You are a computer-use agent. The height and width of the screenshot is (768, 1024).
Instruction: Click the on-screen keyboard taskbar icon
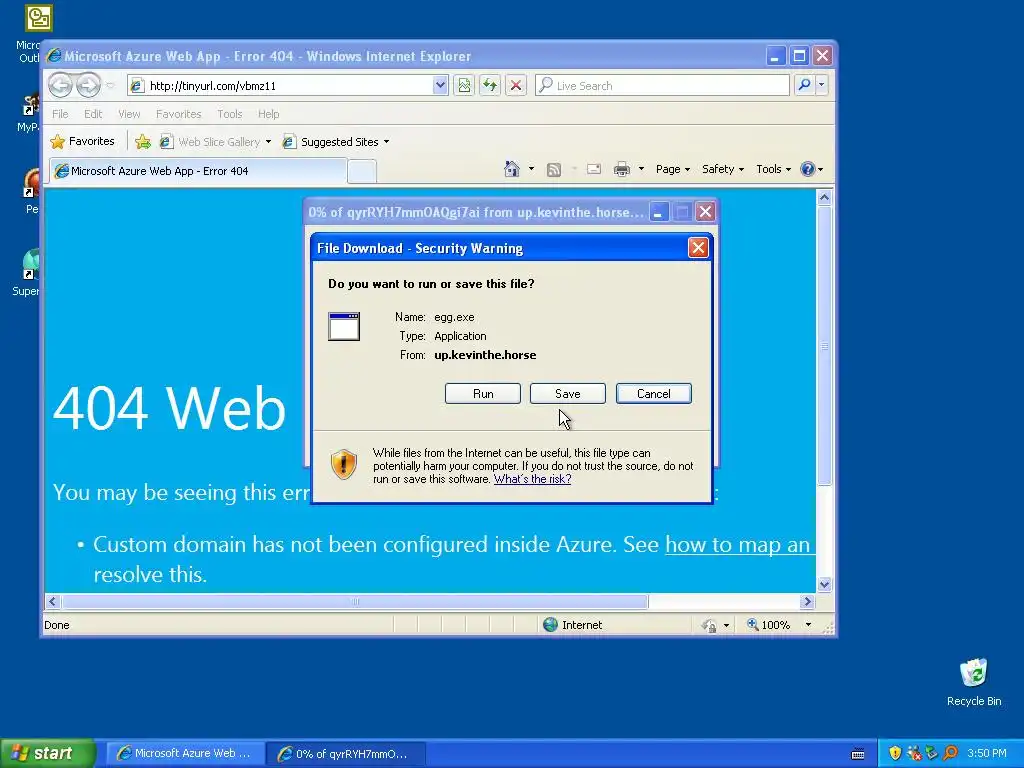point(858,754)
